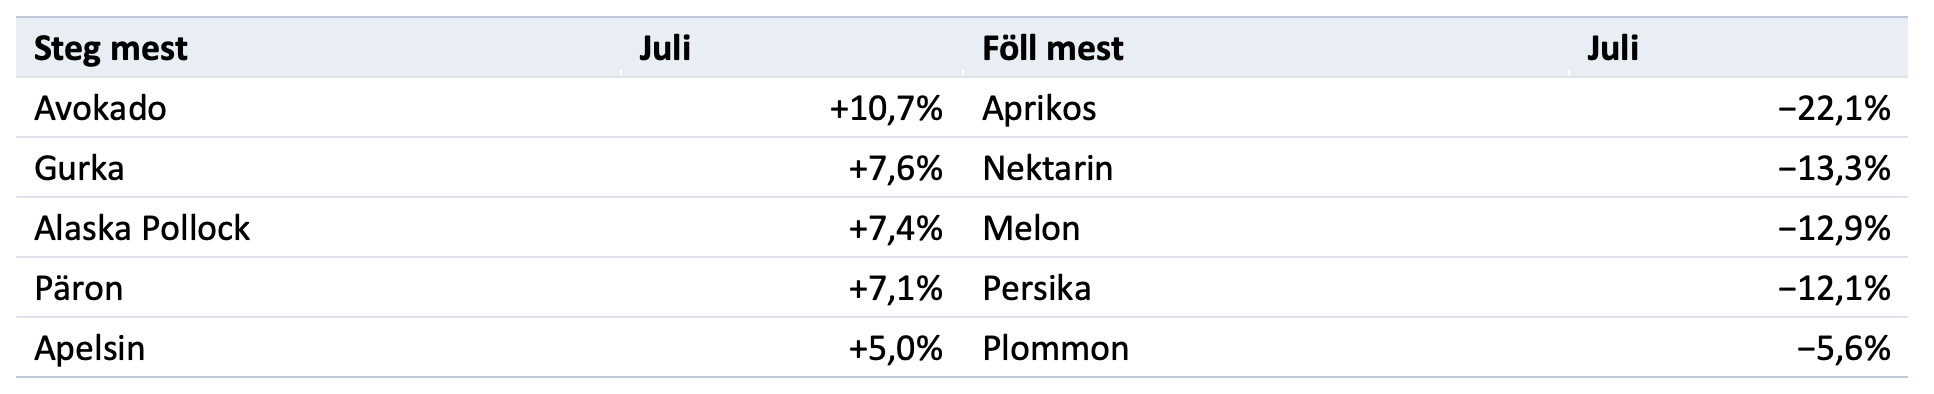1934x394 pixels.
Task: Select the −5,6% value
Action: coord(1843,348)
